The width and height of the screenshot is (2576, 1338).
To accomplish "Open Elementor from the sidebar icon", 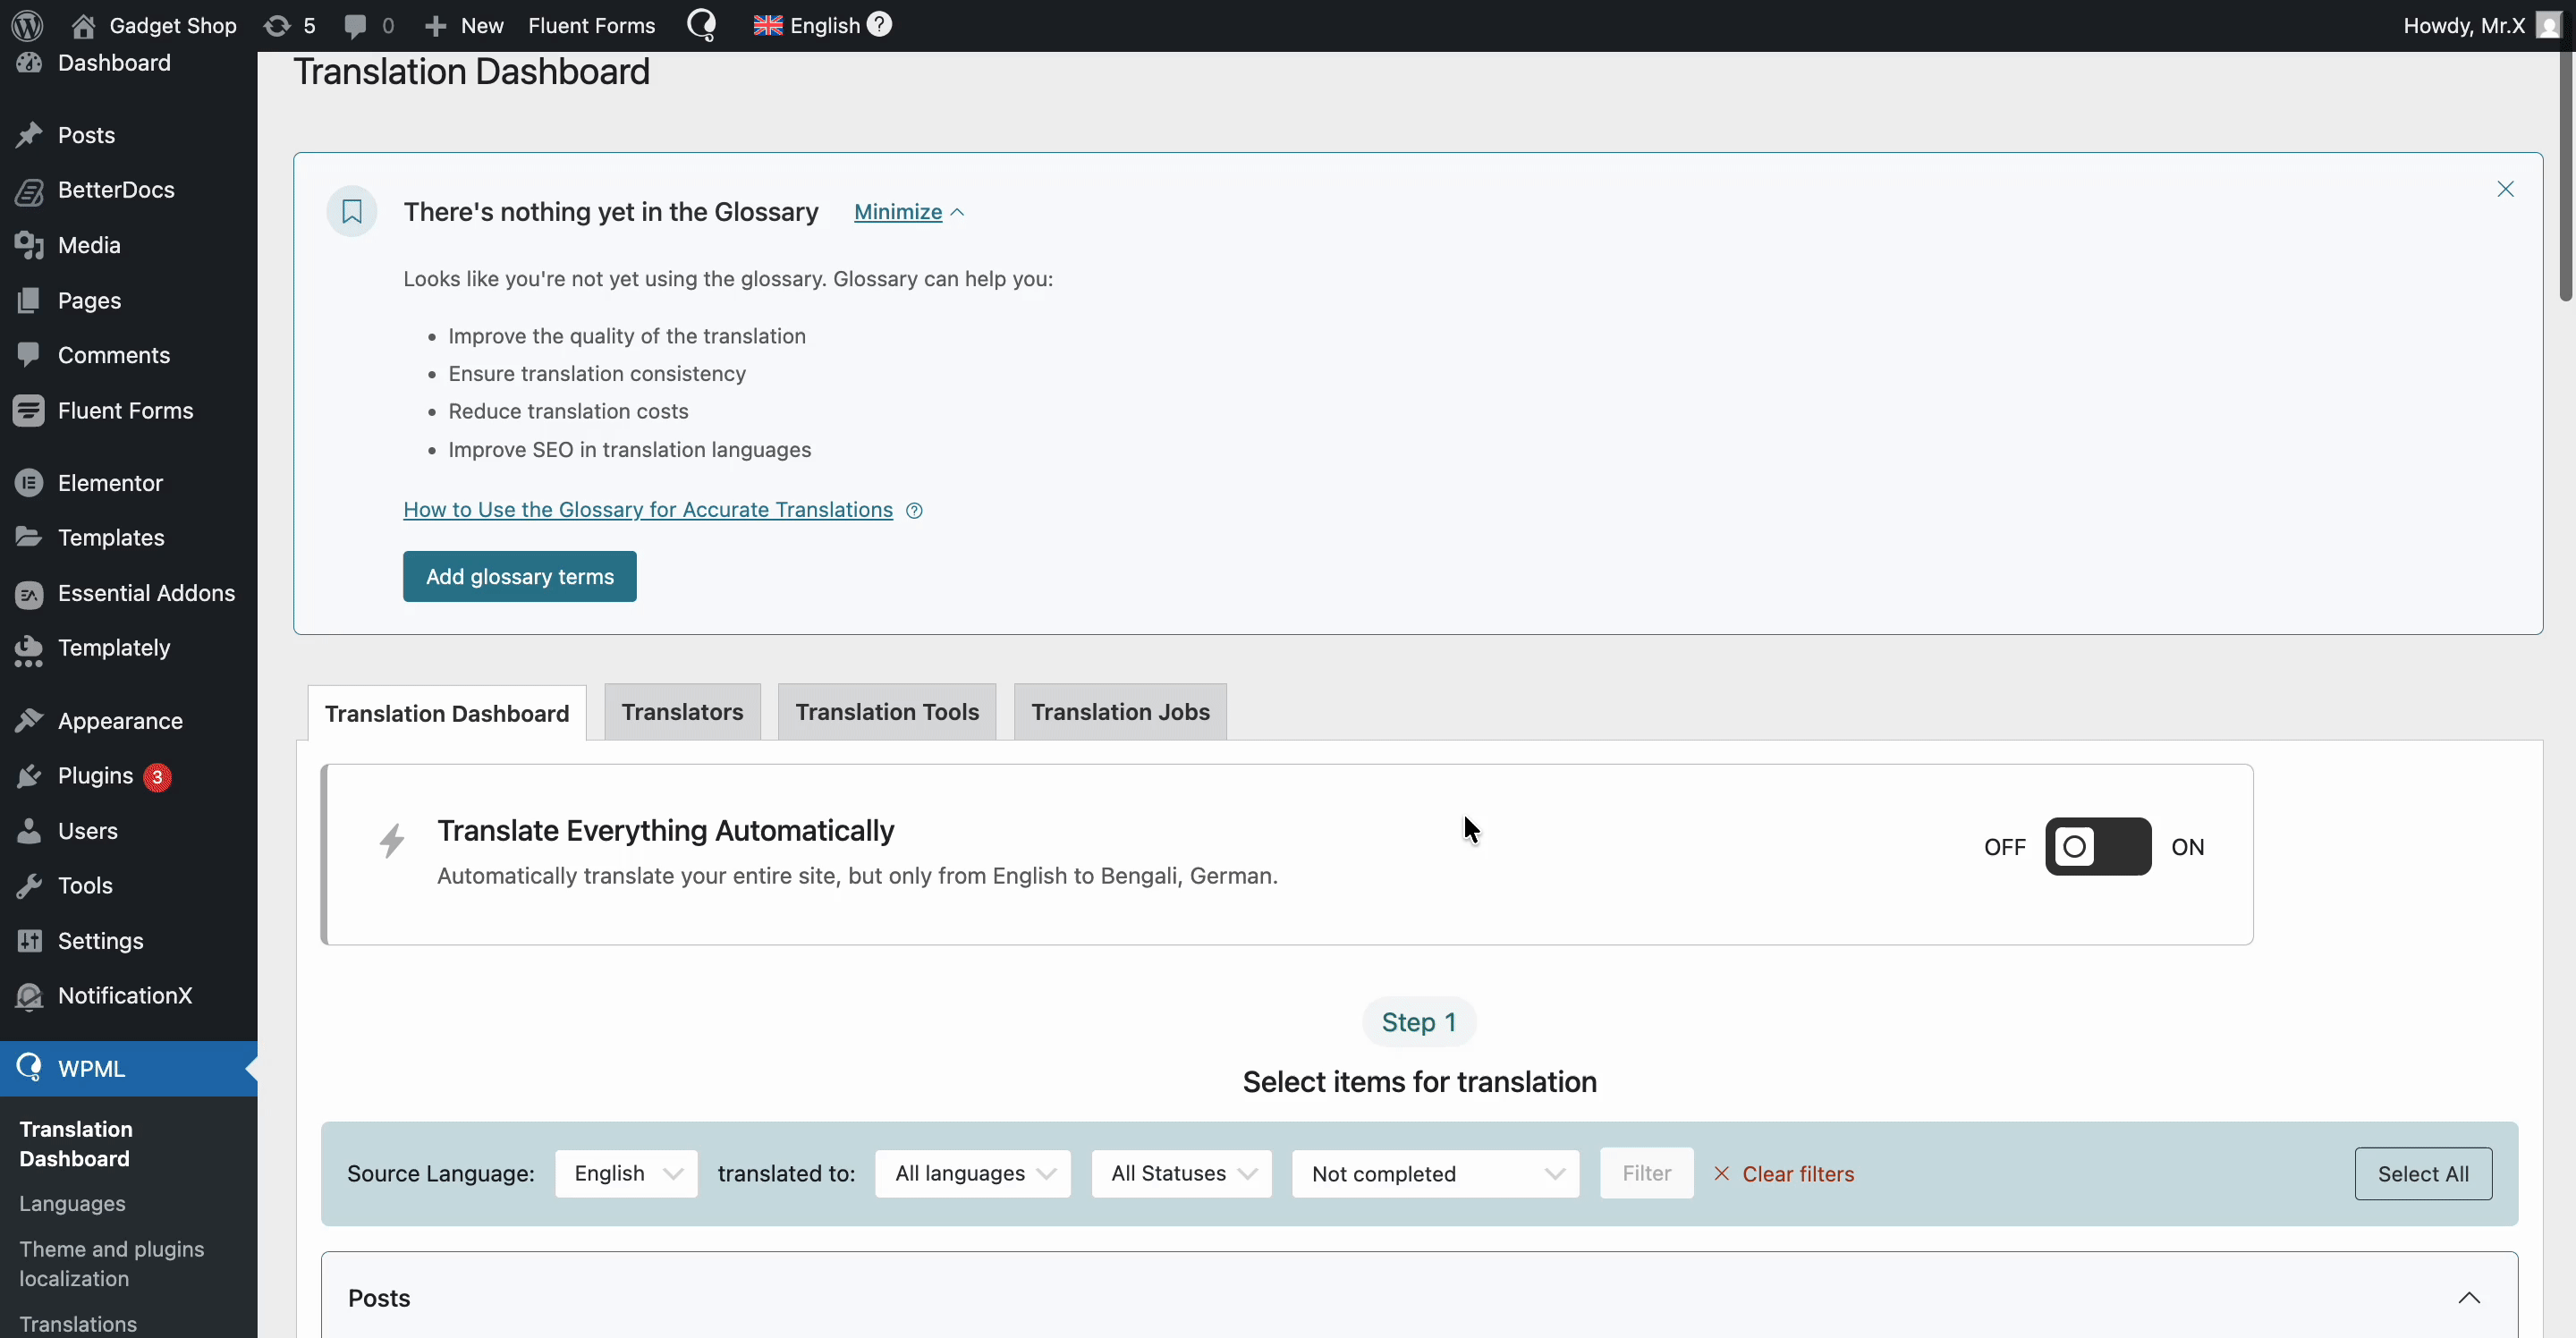I will (30, 483).
